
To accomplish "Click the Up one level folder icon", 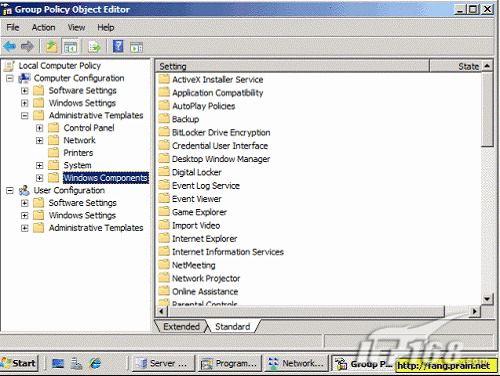I will 52,46.
